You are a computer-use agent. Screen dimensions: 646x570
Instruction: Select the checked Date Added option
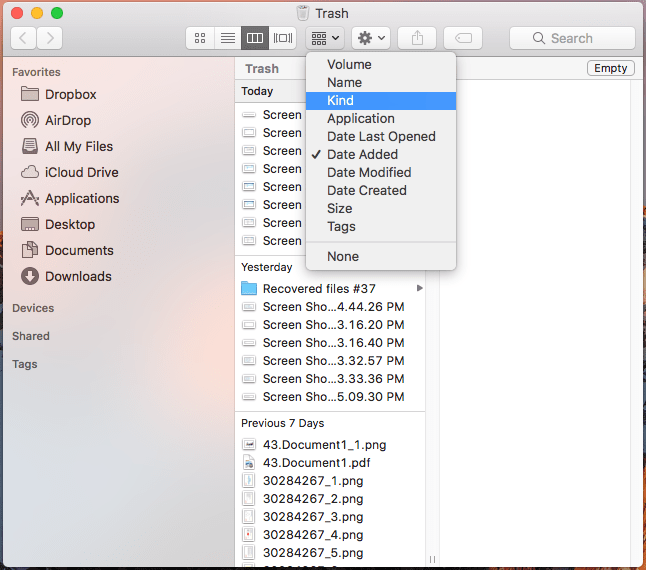pyautogui.click(x=381, y=154)
